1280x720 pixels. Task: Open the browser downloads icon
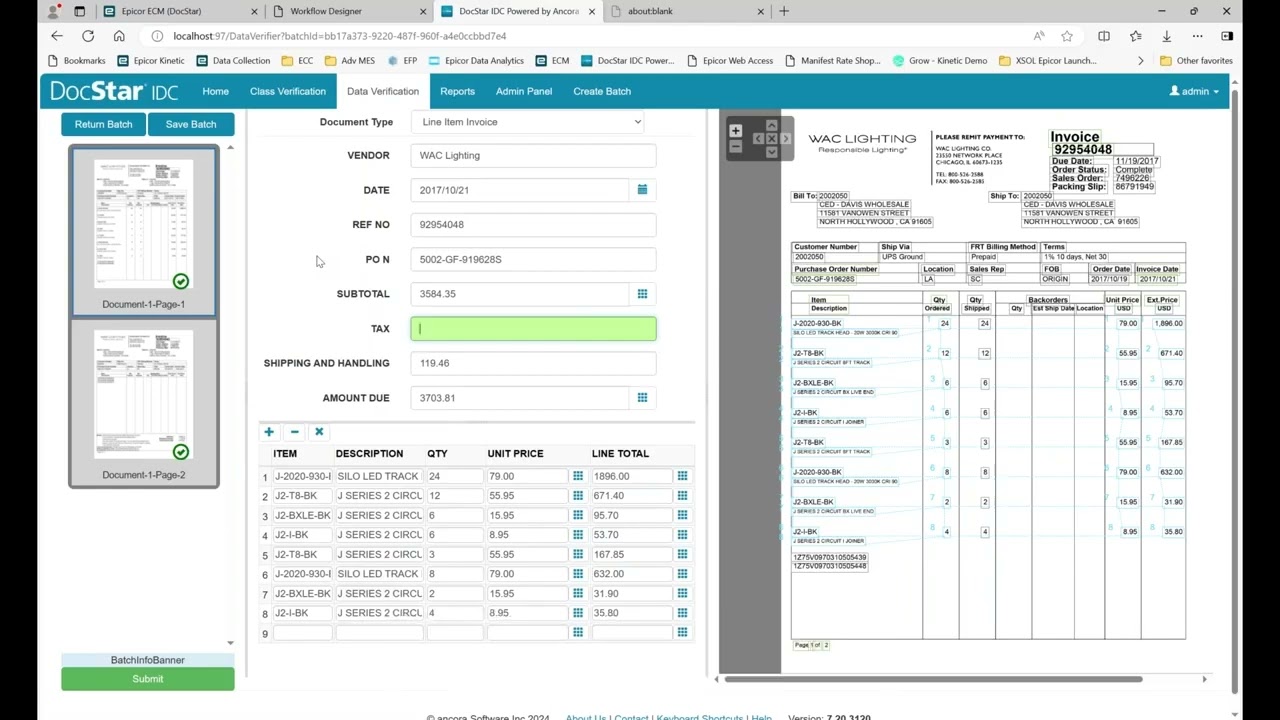coord(1166,36)
